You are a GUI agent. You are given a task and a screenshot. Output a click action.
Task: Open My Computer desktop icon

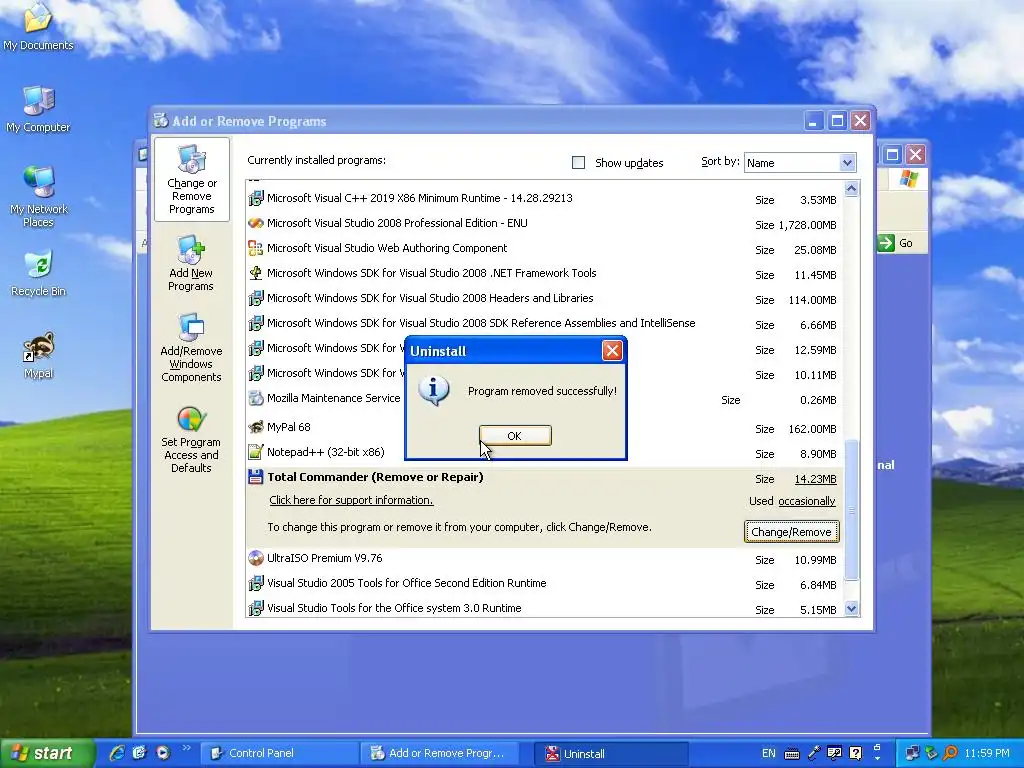[x=38, y=108]
